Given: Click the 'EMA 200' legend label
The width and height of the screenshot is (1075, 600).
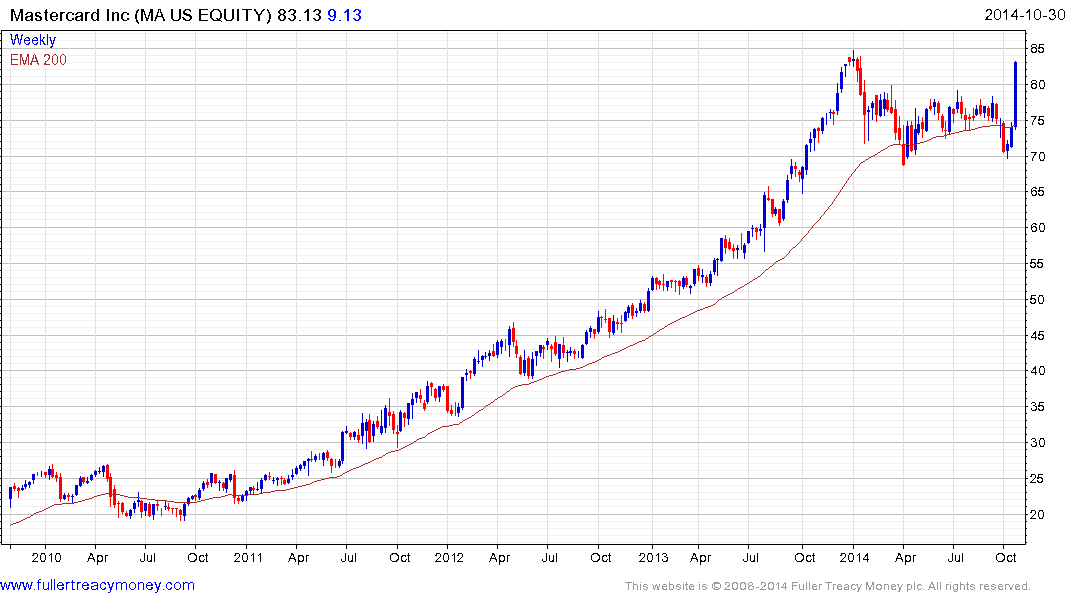Looking at the screenshot, I should click(x=38, y=60).
